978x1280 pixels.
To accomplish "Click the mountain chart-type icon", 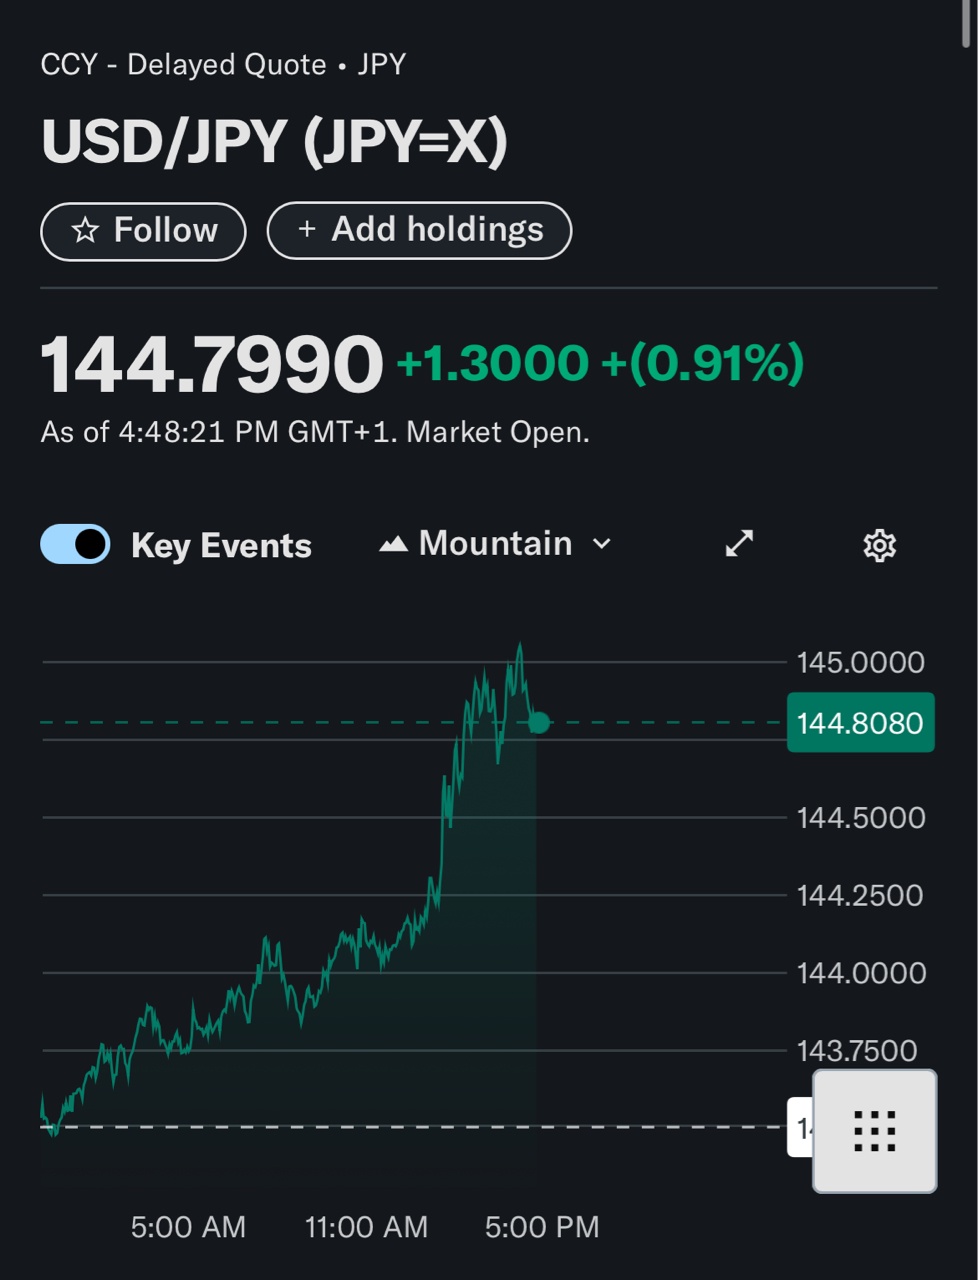I will pos(393,544).
